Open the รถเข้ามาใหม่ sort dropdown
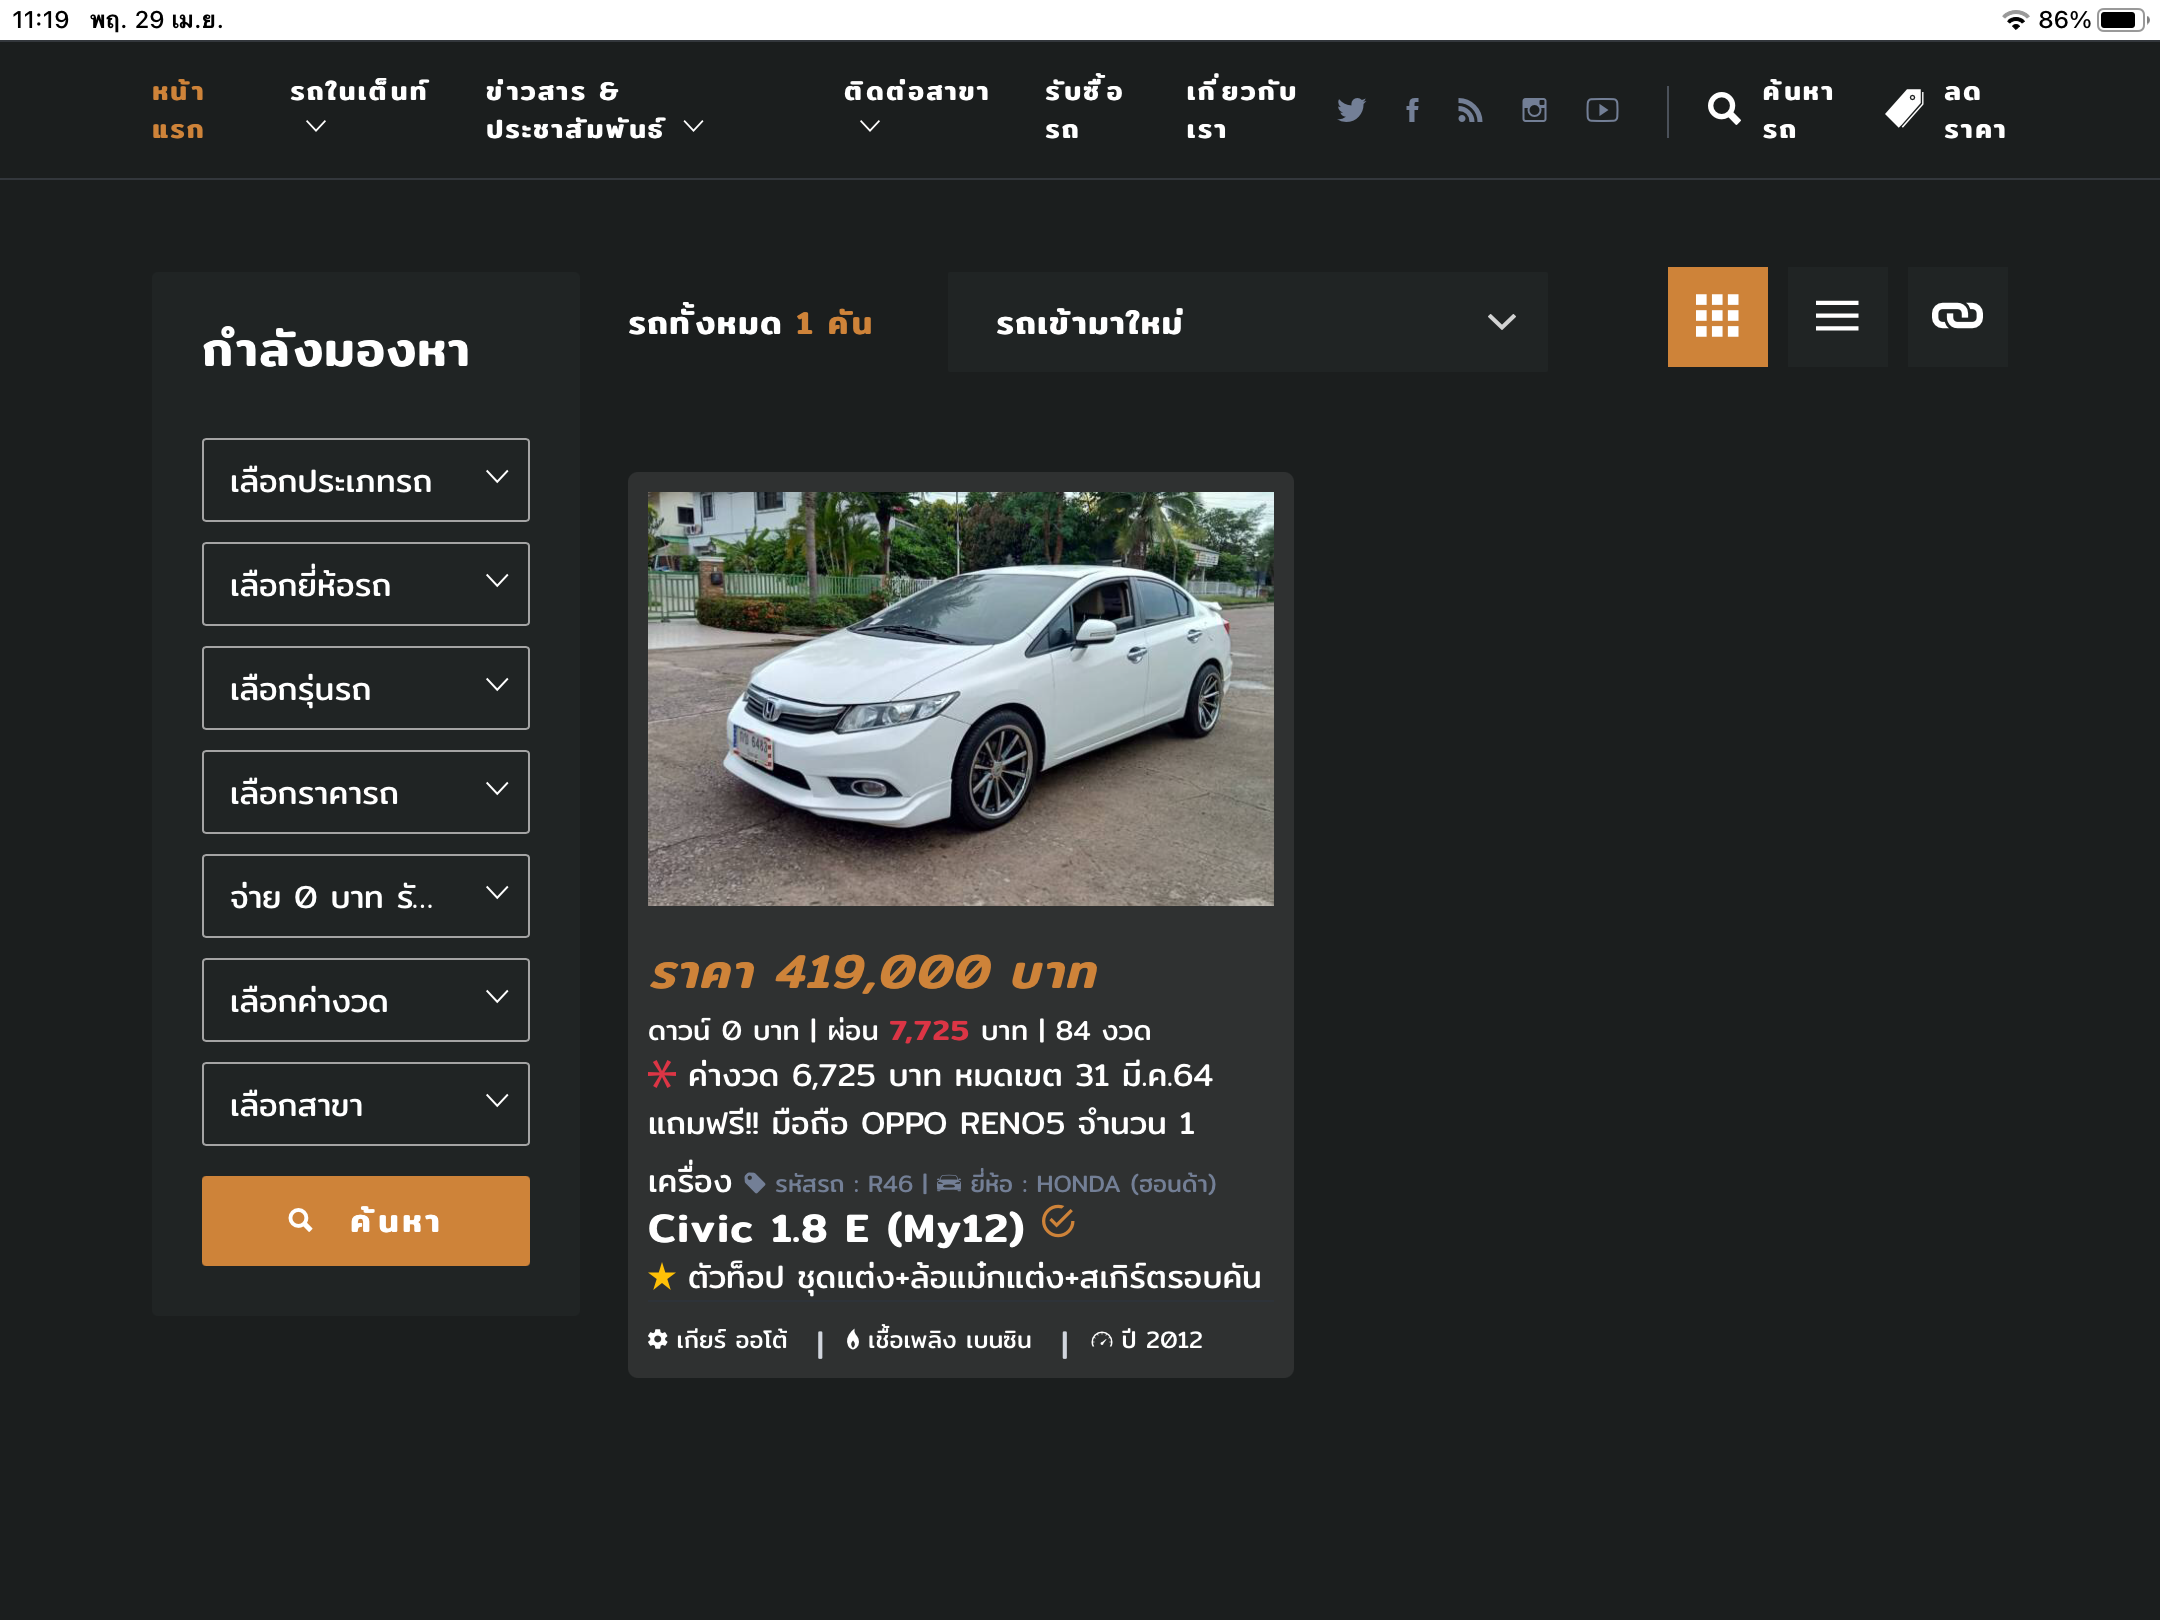 coord(1247,322)
